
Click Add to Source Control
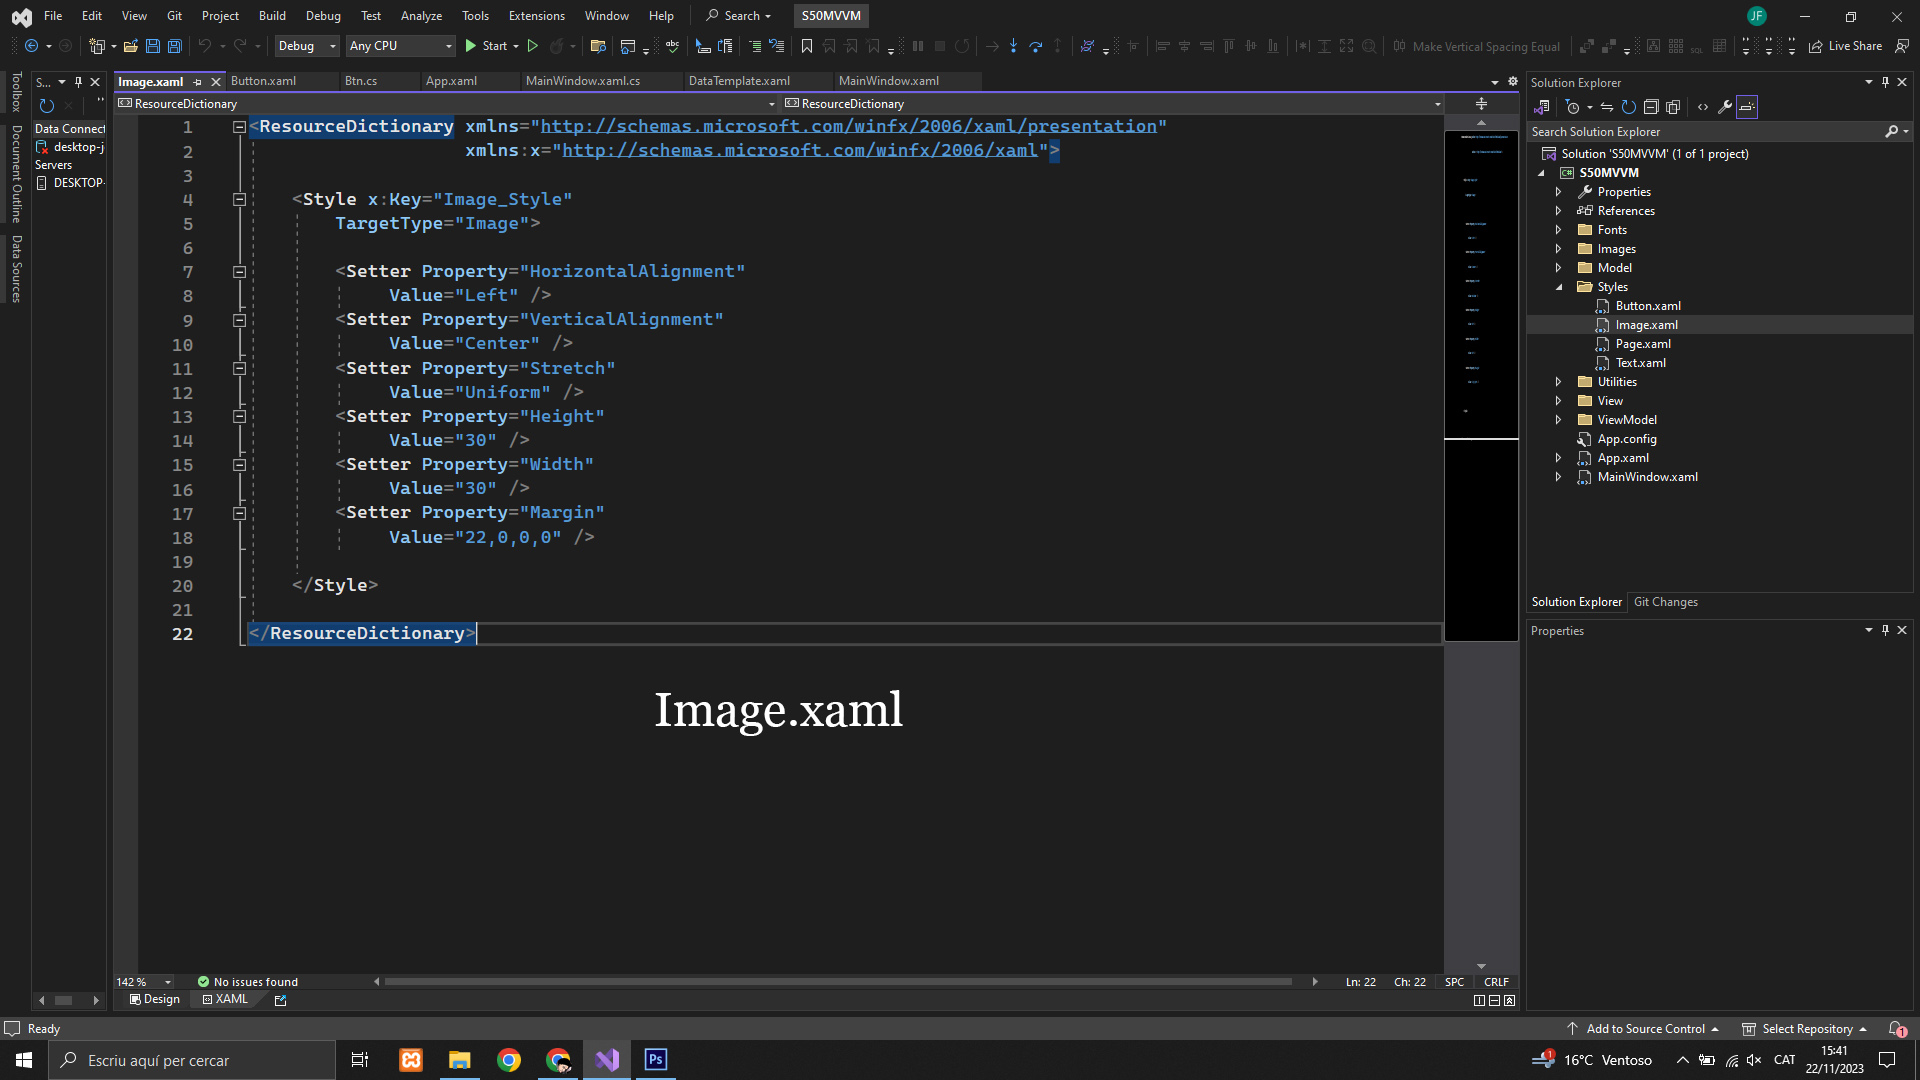[x=1645, y=1028]
